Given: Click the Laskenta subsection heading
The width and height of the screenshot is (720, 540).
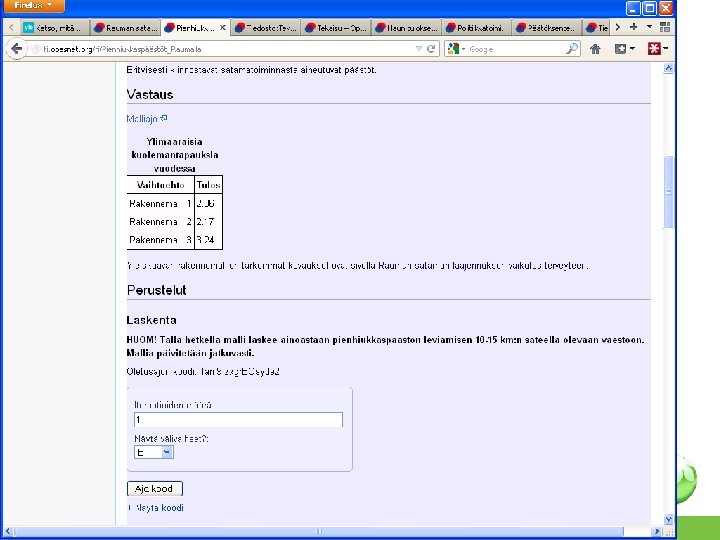Looking at the screenshot, I should point(152,320).
